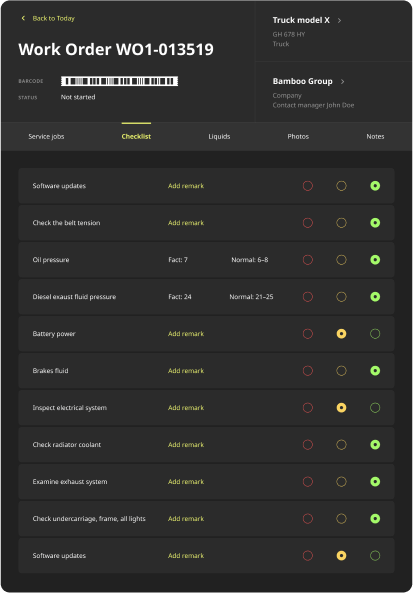
Task: Click yellow radio for Inspect electrical system
Action: point(342,408)
